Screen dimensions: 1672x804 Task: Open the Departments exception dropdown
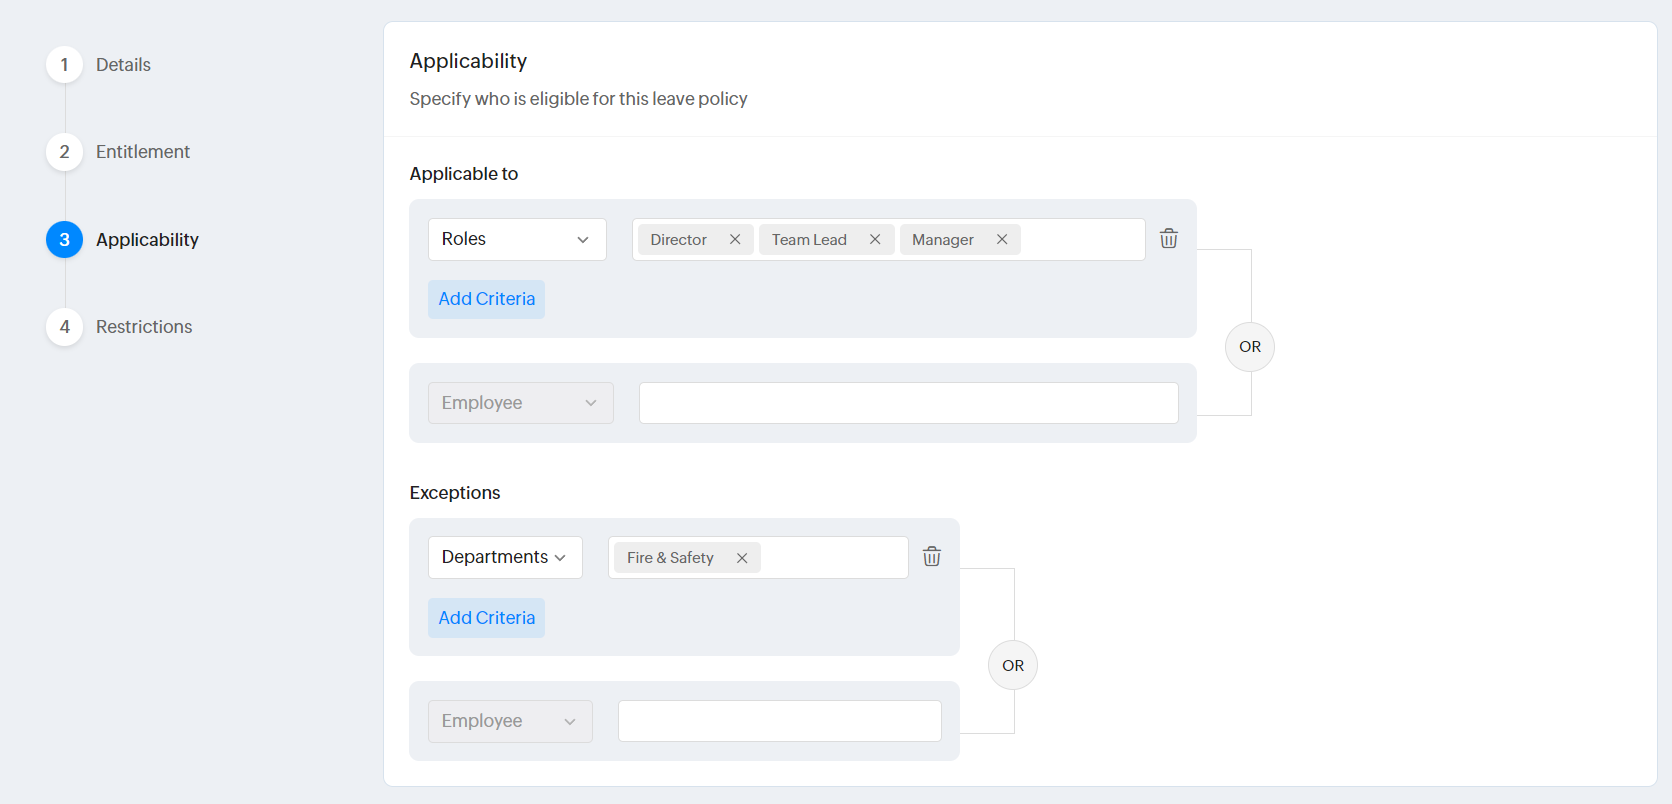pos(505,558)
